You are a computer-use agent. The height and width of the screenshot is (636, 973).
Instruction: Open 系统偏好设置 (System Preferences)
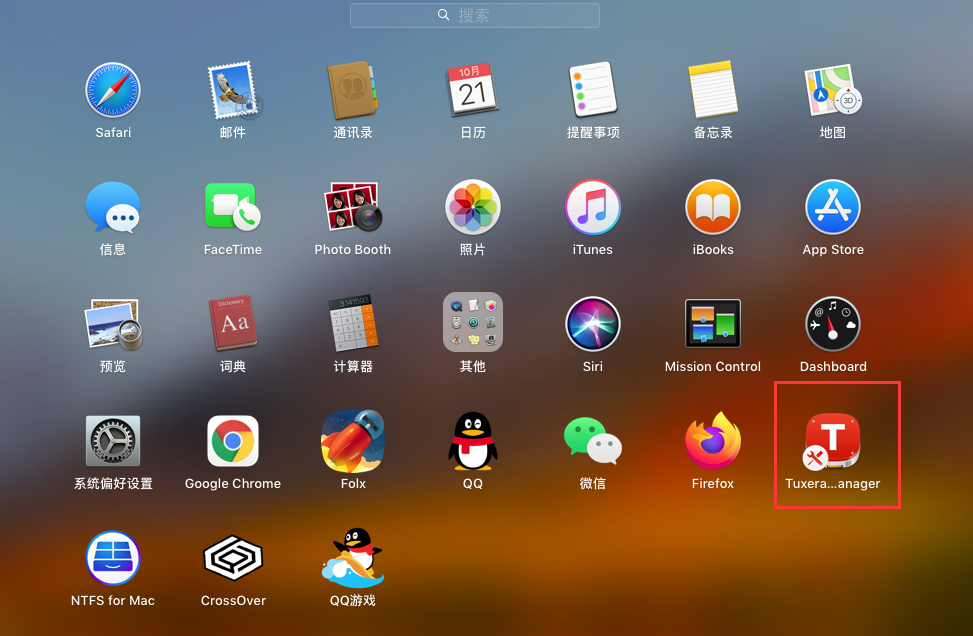(113, 440)
